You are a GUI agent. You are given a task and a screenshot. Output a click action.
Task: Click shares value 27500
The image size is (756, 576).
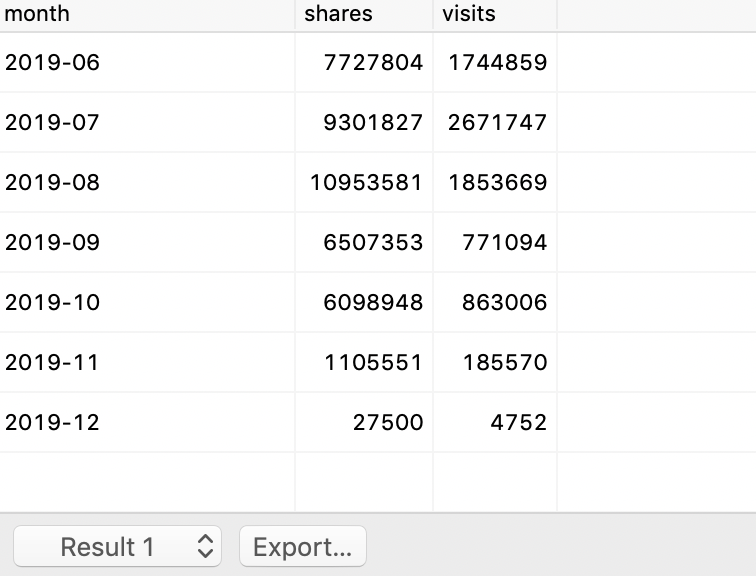(x=388, y=422)
